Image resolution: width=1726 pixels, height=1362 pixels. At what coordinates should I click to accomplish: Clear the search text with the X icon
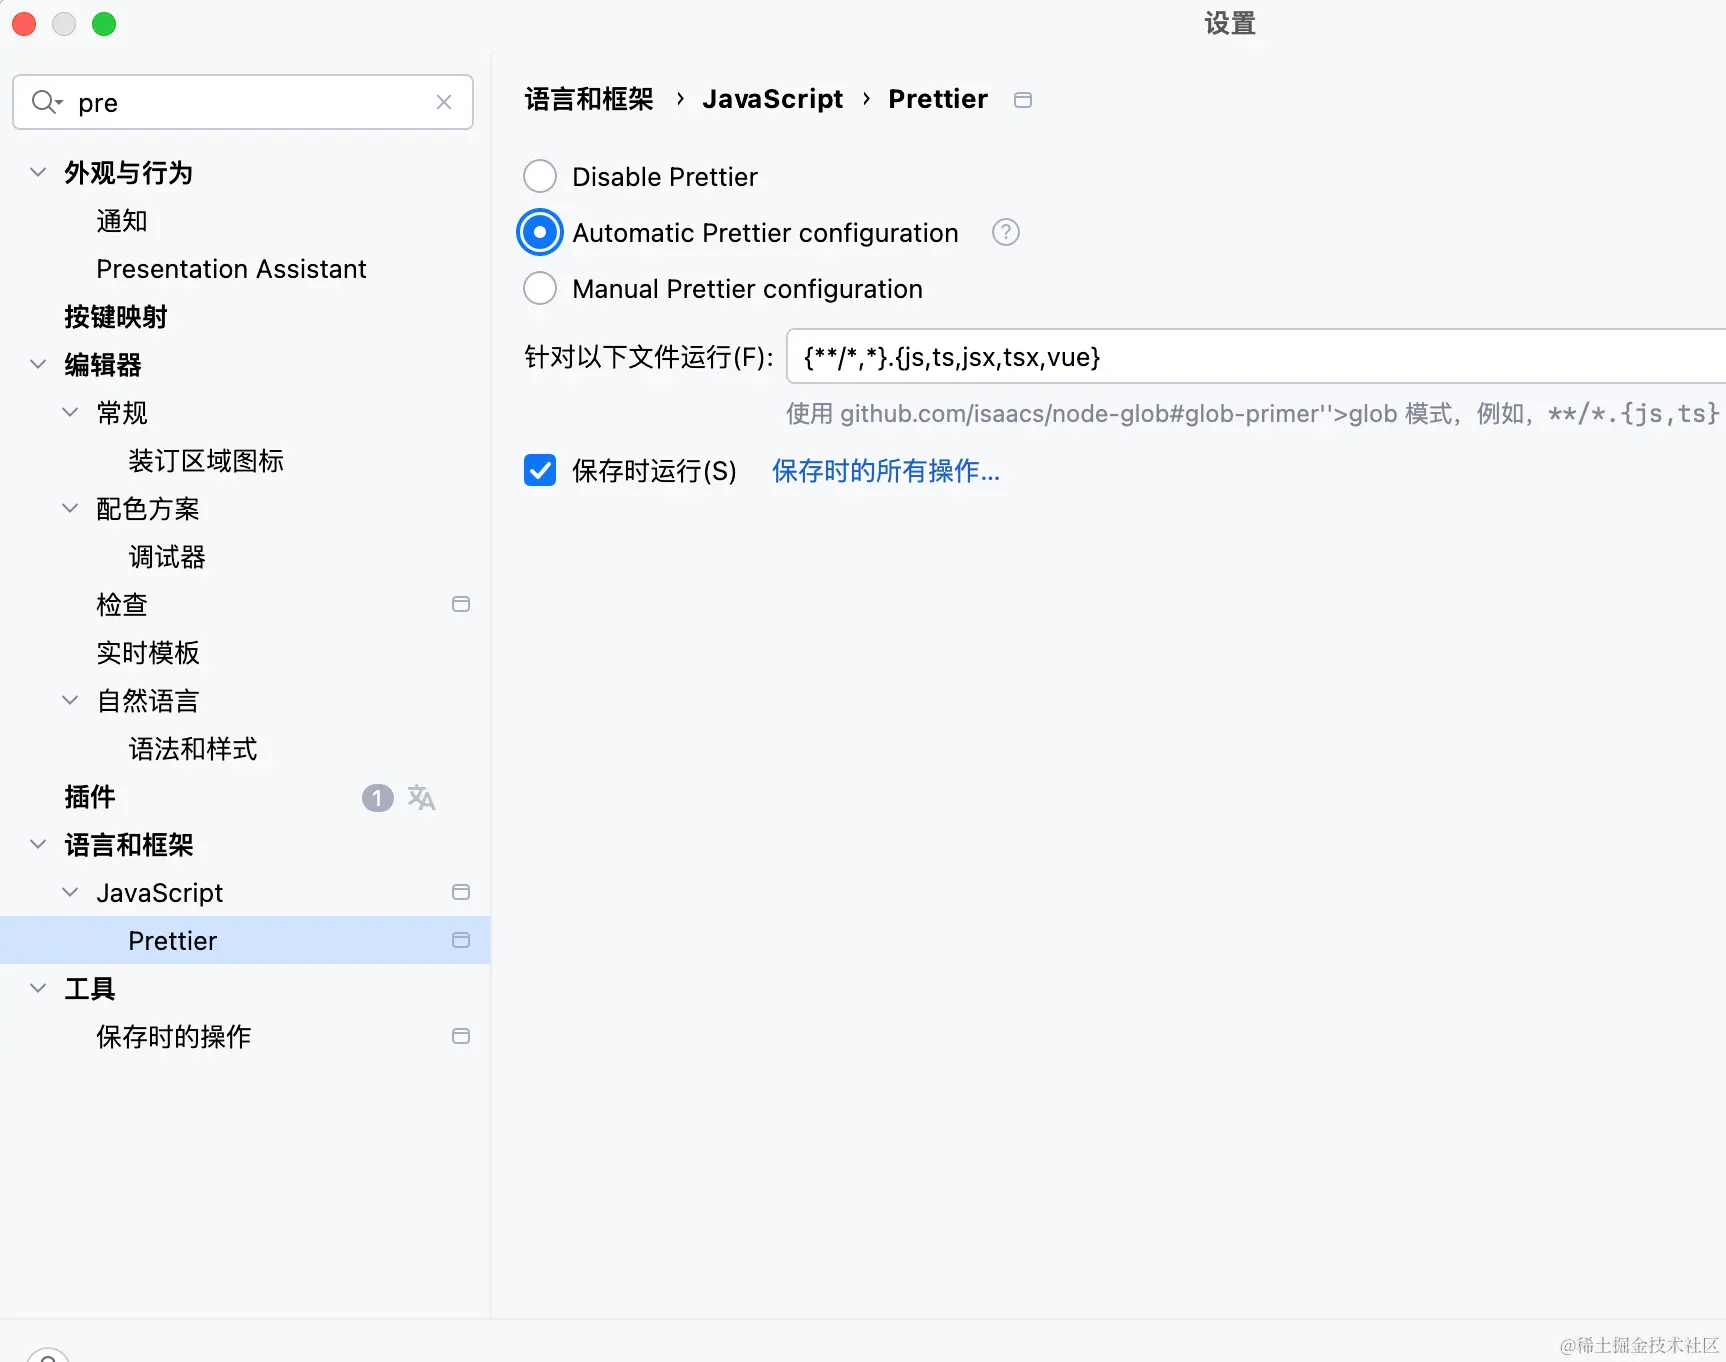tap(444, 102)
